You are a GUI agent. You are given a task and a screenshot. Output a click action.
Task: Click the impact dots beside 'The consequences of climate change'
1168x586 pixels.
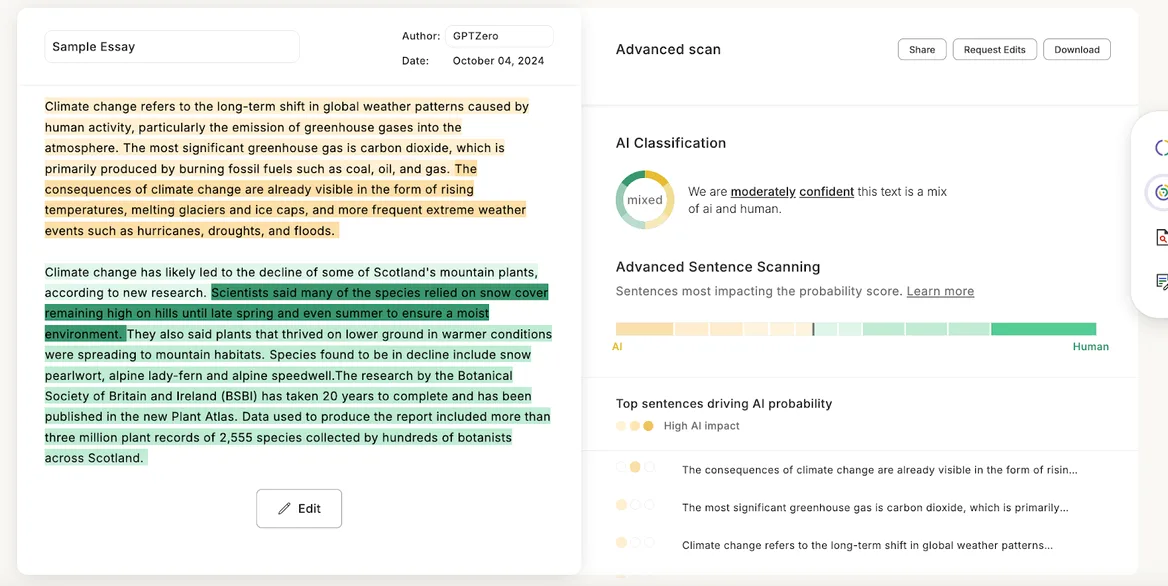coord(635,467)
